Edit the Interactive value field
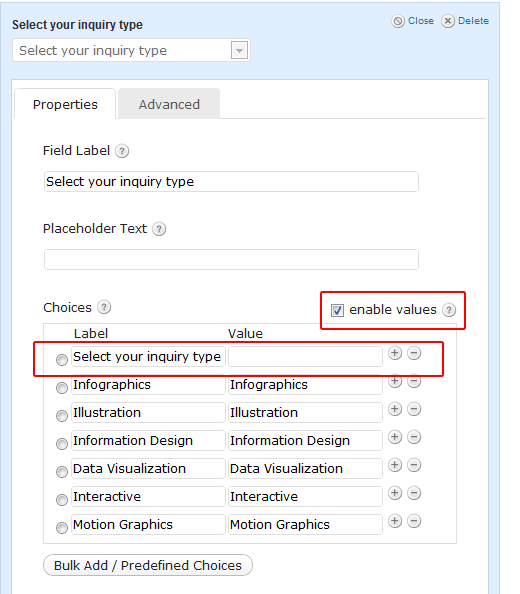 click(x=305, y=497)
